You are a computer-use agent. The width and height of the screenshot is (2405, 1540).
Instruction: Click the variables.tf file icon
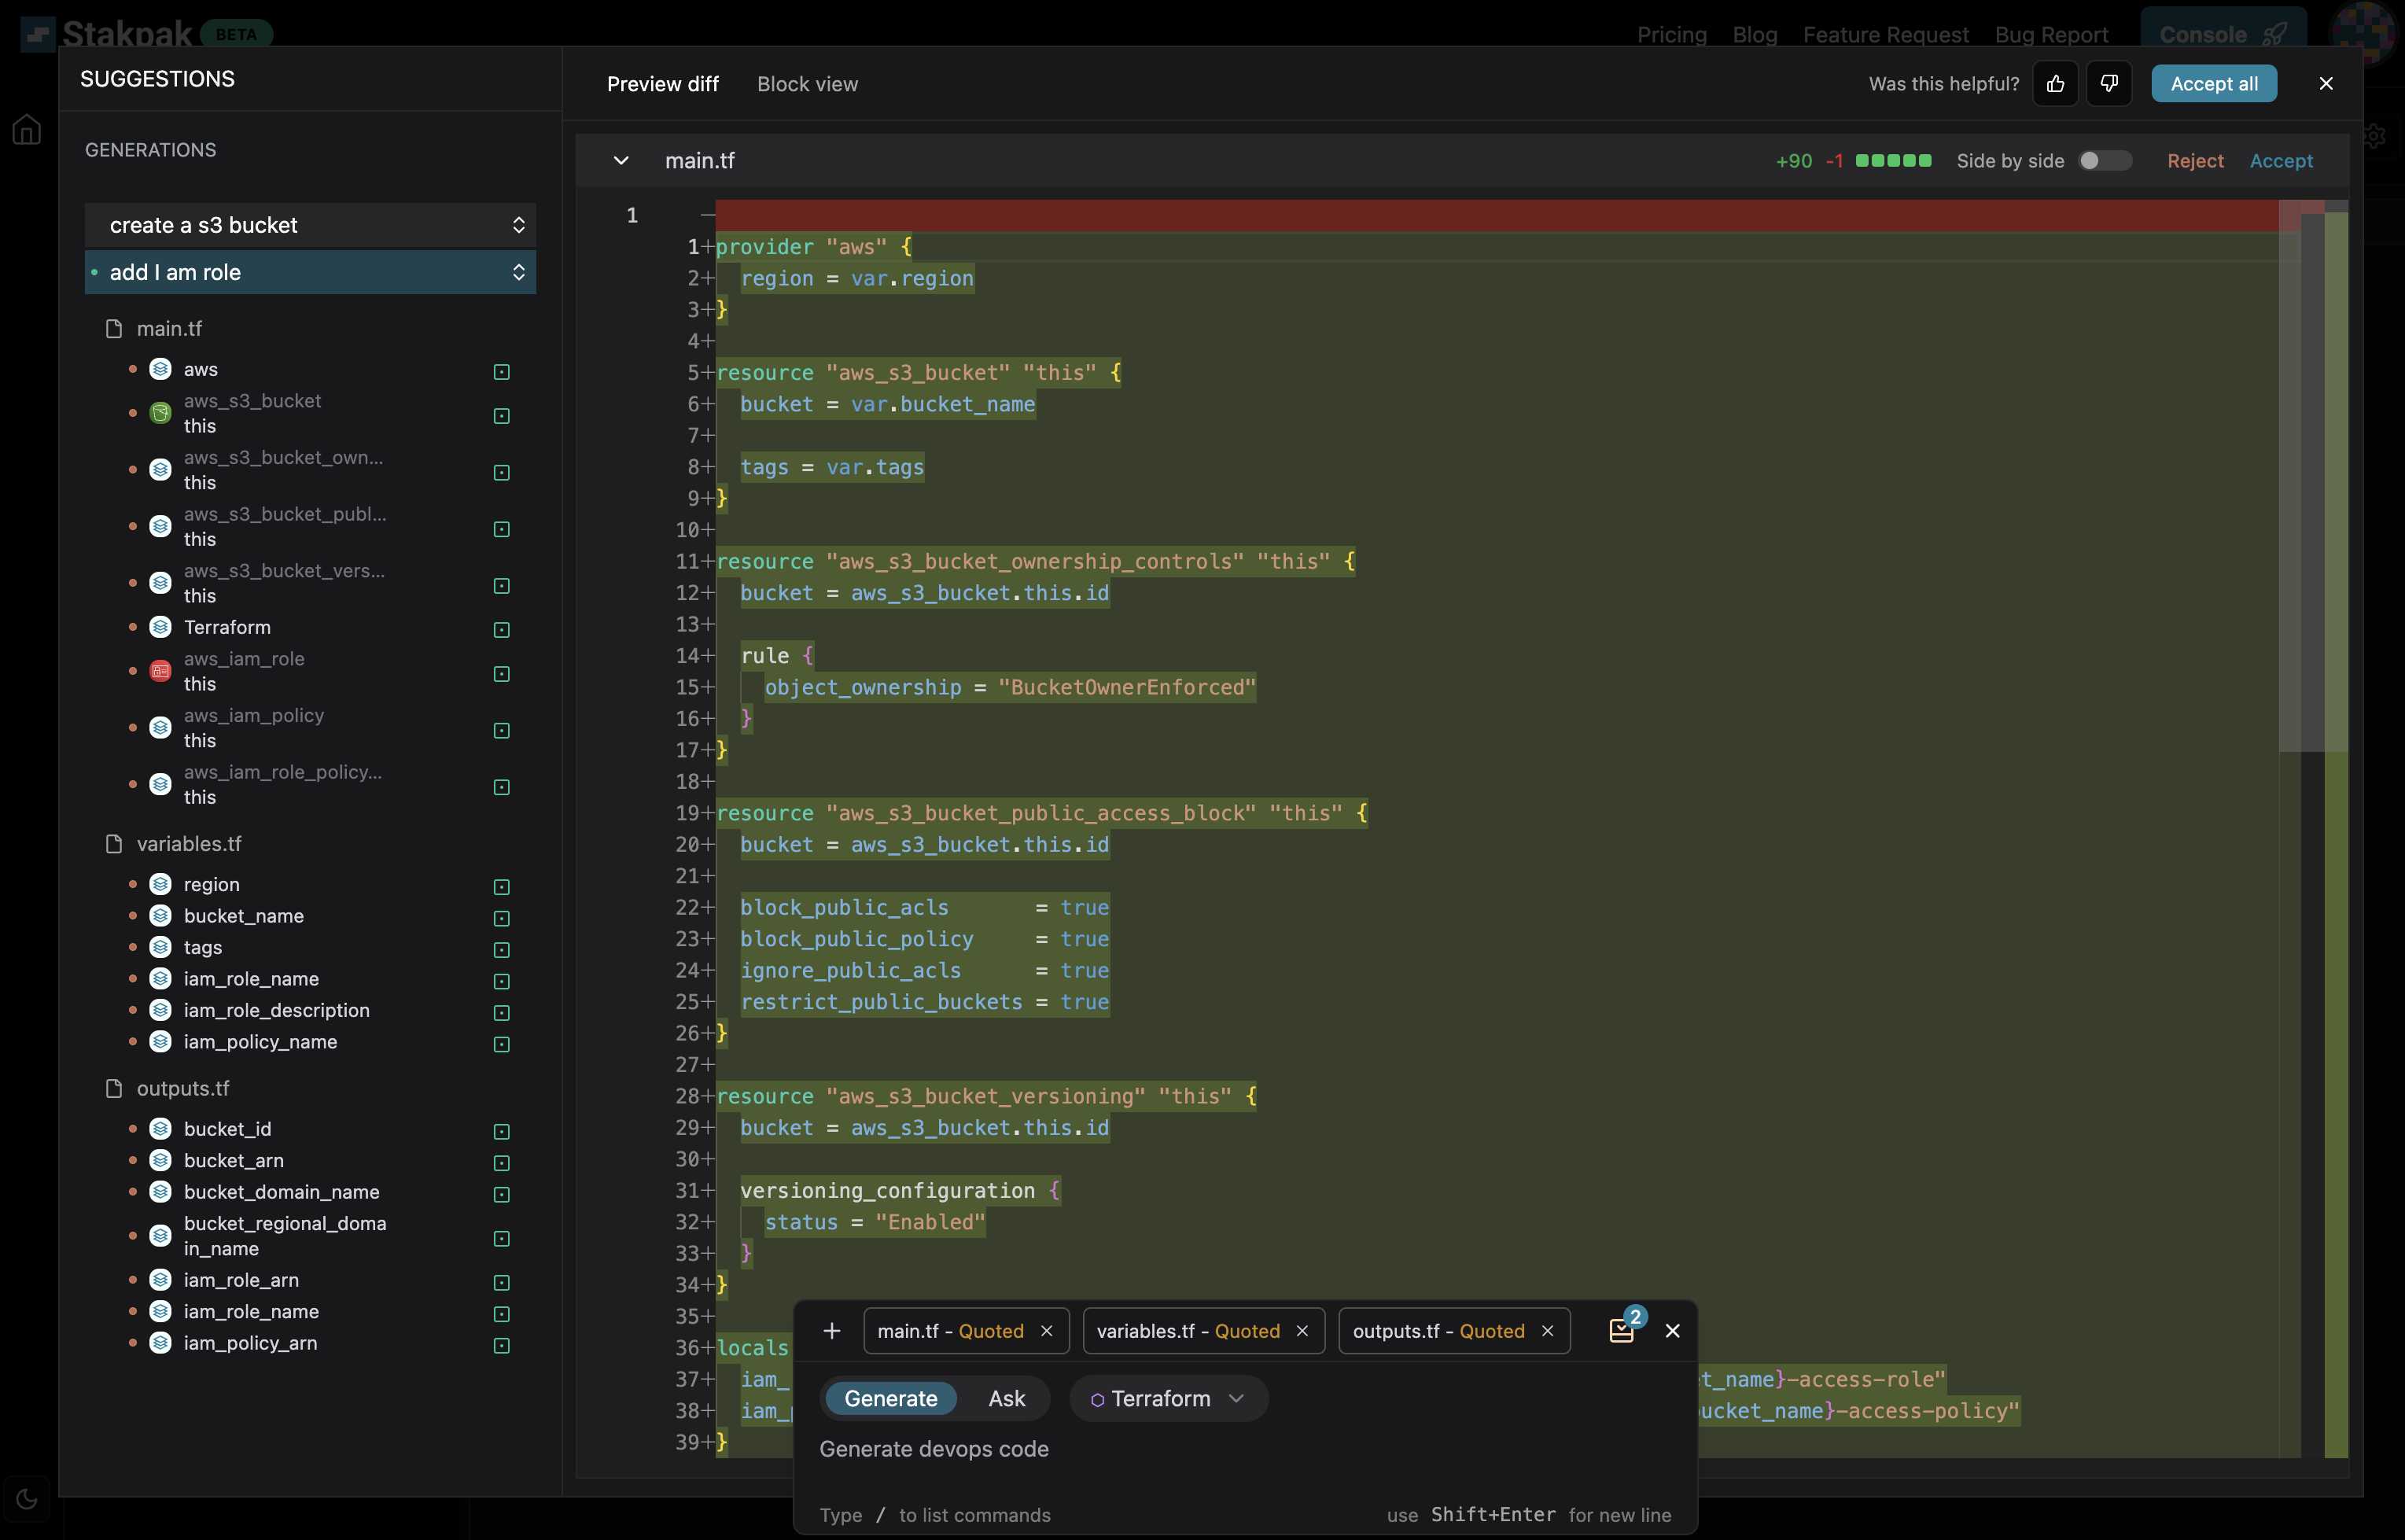click(114, 844)
